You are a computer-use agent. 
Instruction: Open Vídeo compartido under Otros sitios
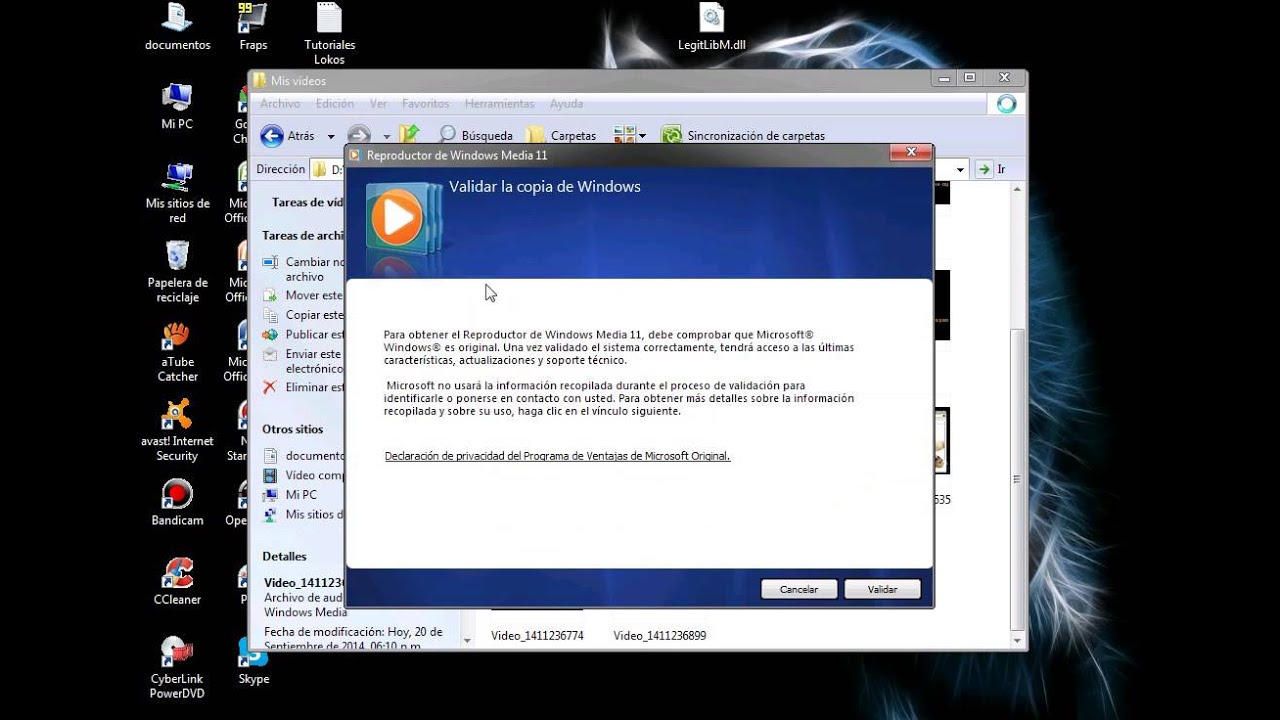coord(305,475)
